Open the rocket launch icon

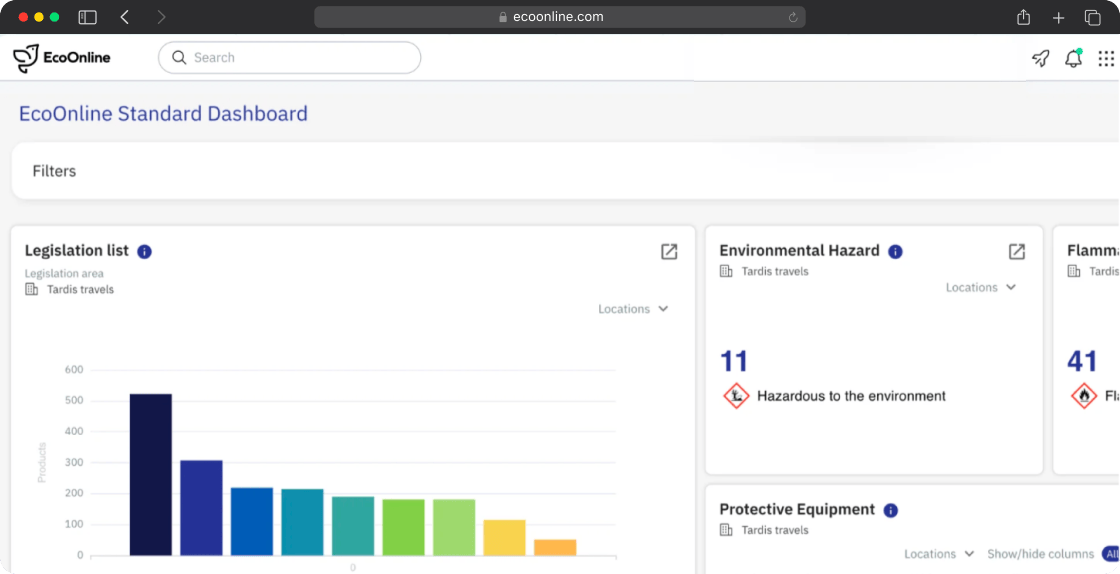(1041, 59)
